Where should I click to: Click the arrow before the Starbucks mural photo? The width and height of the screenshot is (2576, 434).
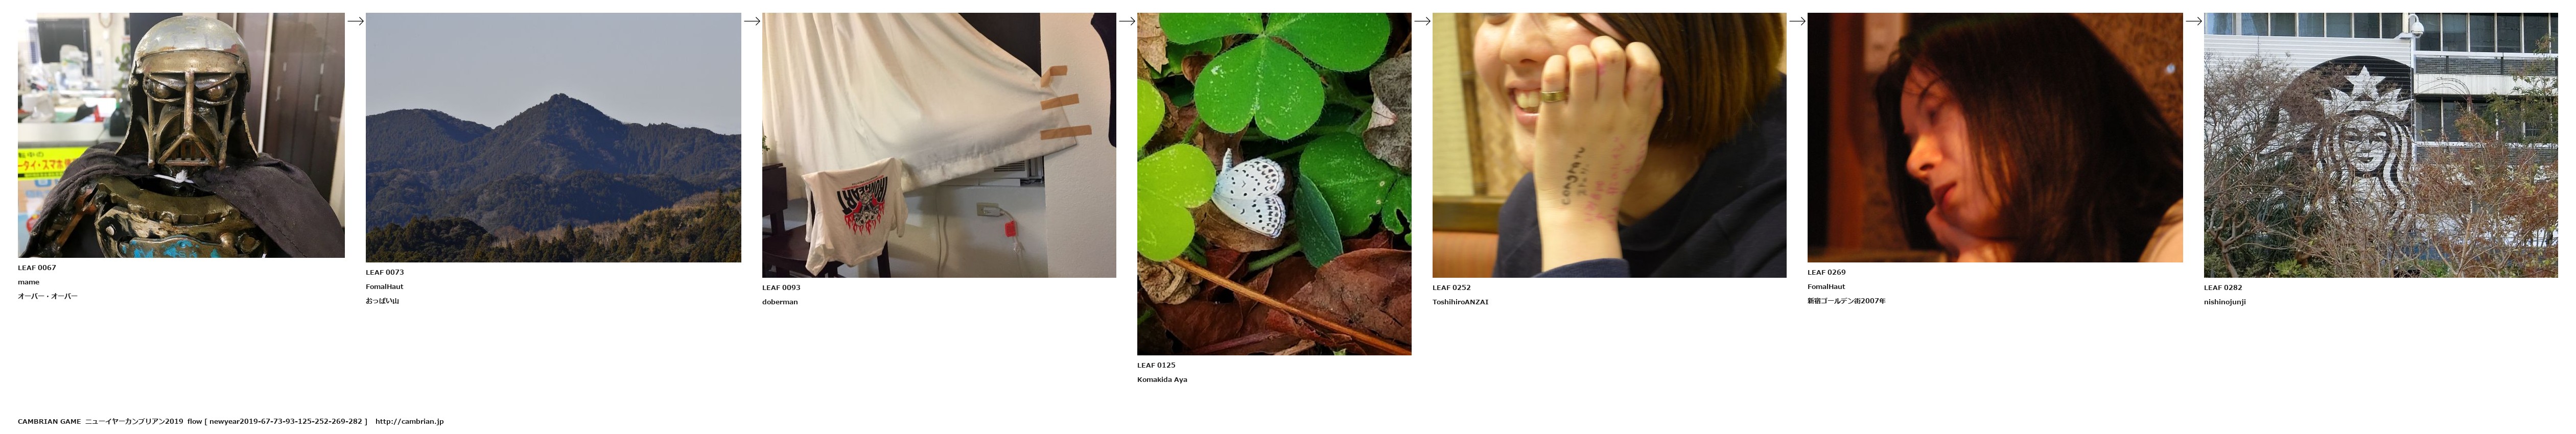(2194, 21)
